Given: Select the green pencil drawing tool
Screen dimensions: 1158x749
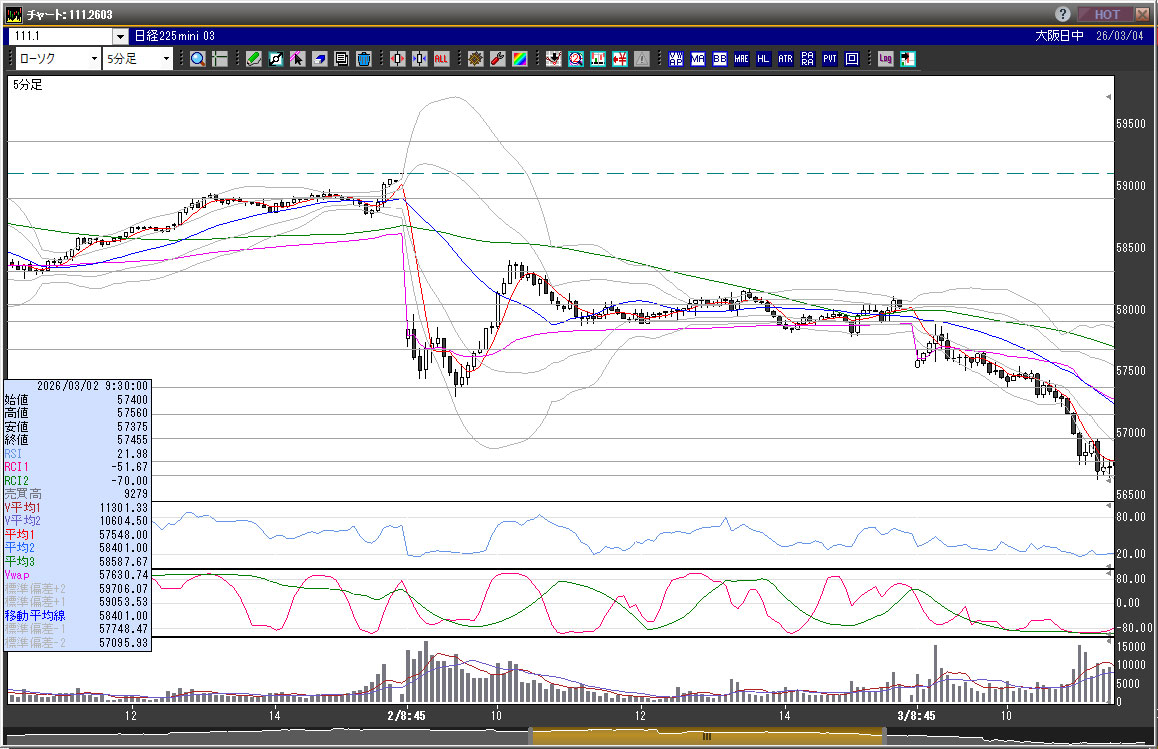Looking at the screenshot, I should pos(253,59).
